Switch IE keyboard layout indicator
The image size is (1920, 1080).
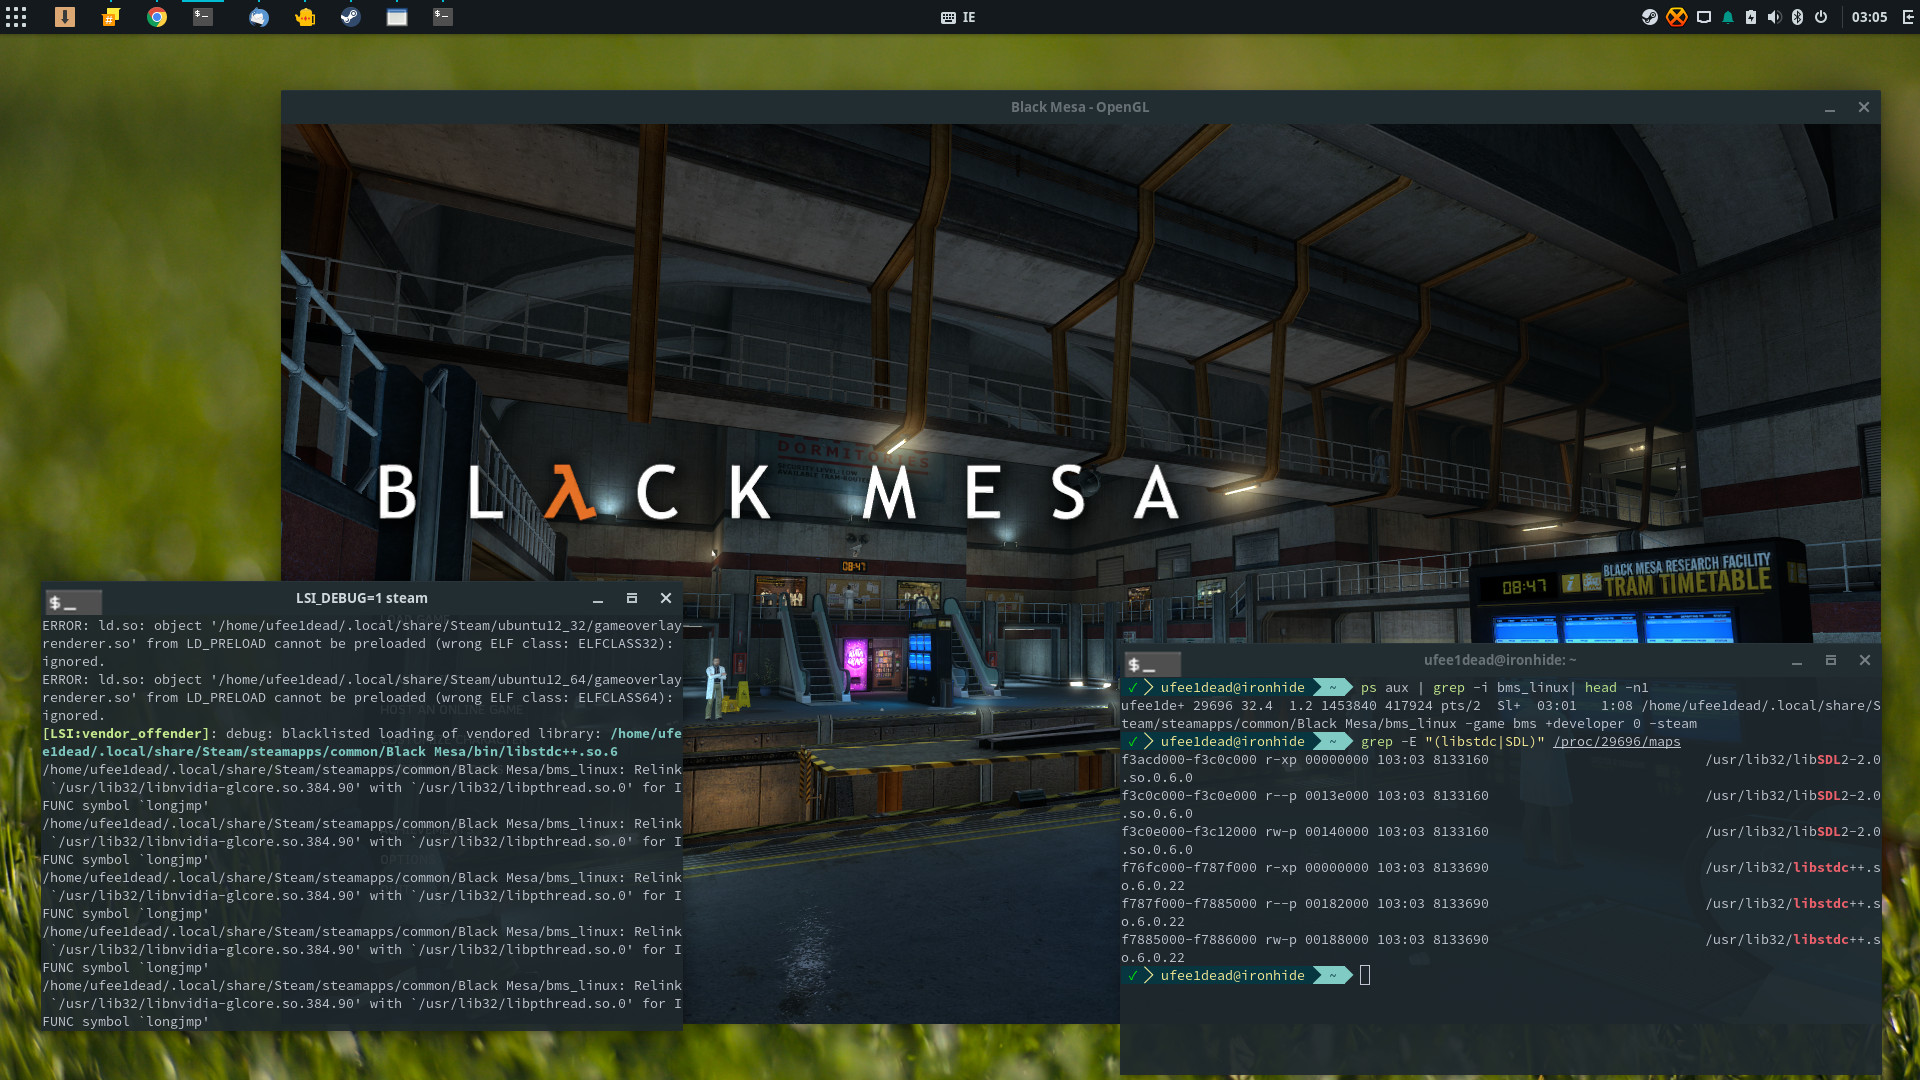click(958, 17)
